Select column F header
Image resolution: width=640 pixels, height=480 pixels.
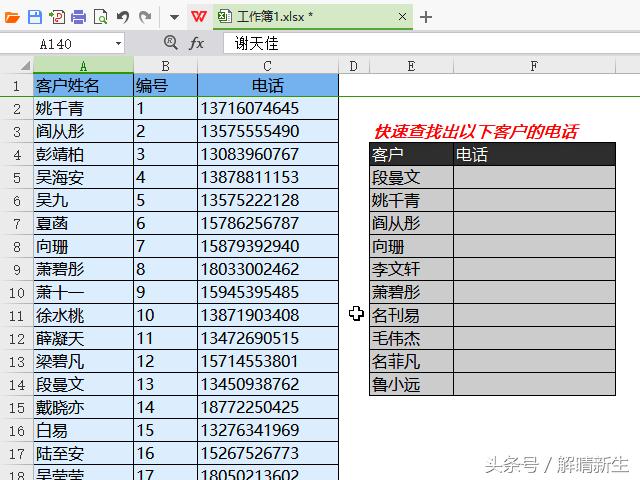tap(534, 66)
